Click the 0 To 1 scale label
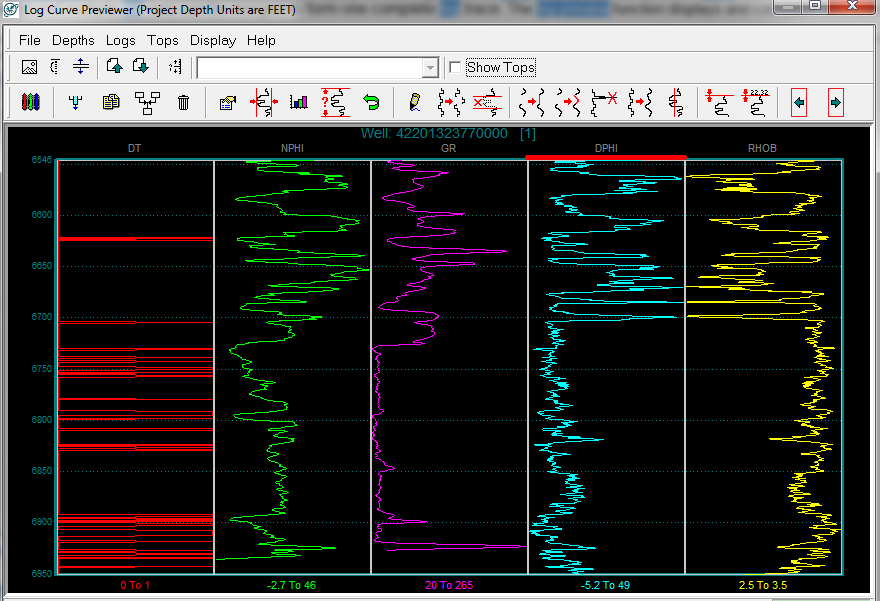The width and height of the screenshot is (880, 601). (x=135, y=584)
